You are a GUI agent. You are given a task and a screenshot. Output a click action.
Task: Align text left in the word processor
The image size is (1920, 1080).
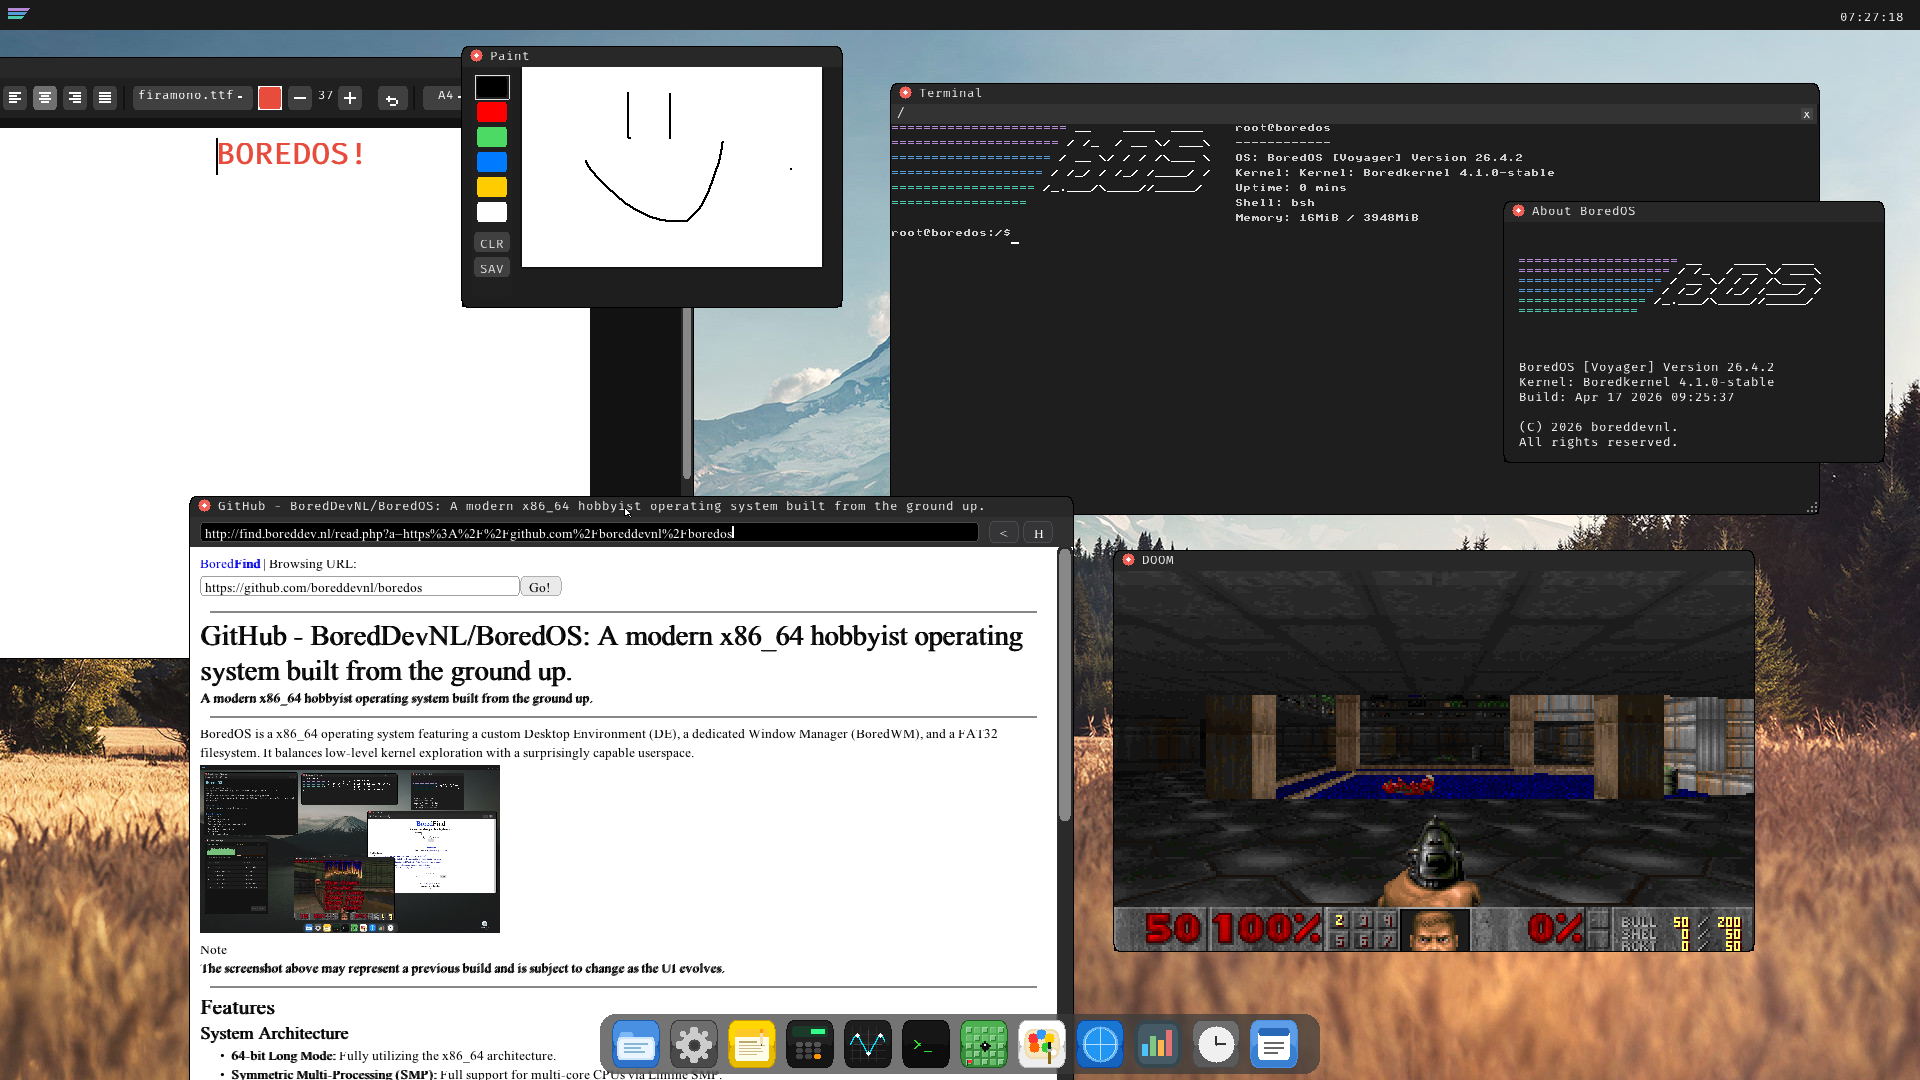click(x=15, y=97)
